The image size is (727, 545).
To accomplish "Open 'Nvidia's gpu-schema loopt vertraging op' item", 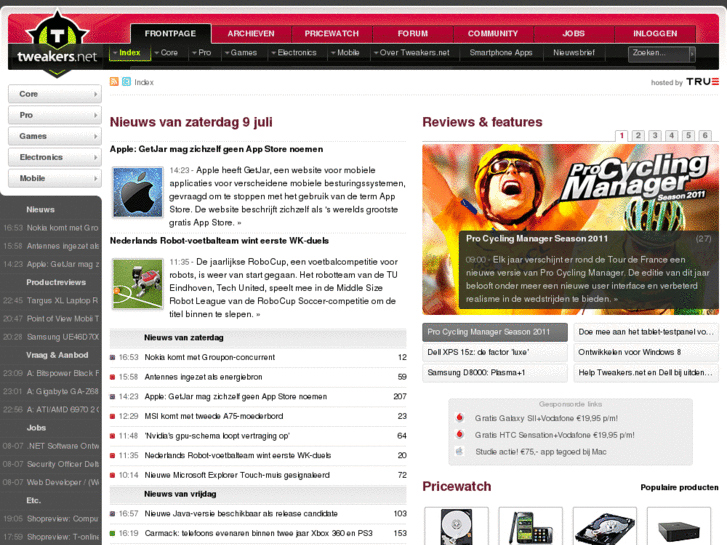I will tap(217, 436).
